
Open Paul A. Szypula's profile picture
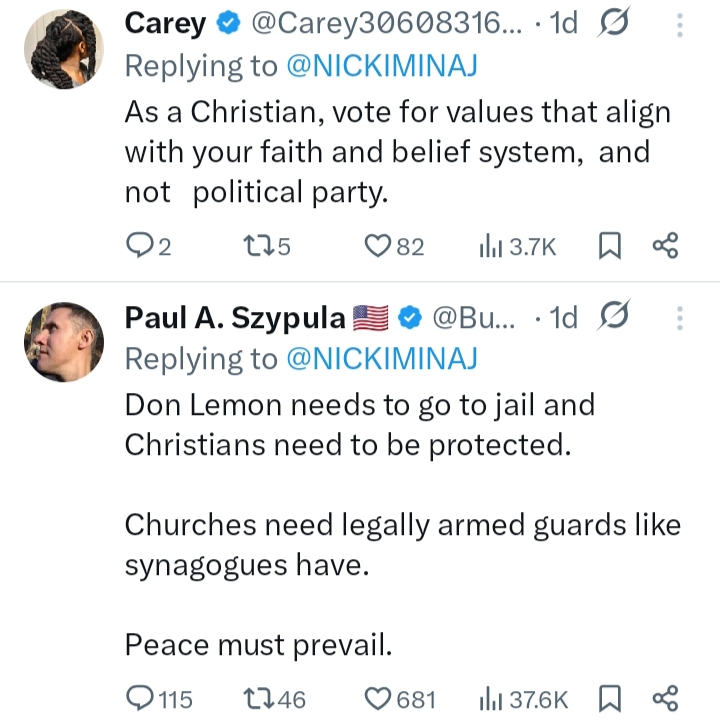[64, 342]
